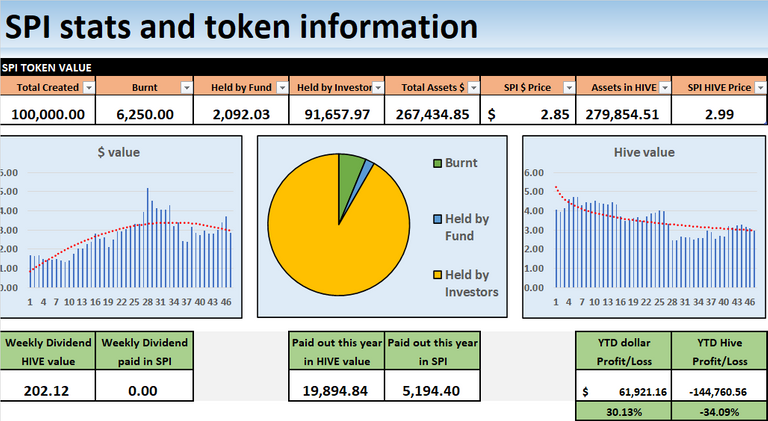
Task: Click the green Burnt legend swatch
Action: tap(437, 163)
